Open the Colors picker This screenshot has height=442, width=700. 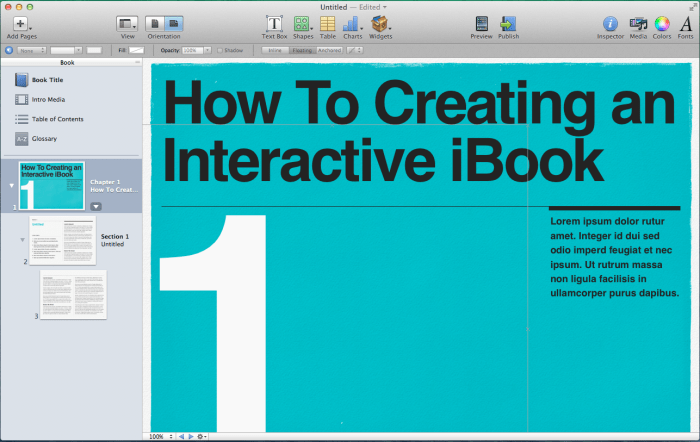[662, 23]
